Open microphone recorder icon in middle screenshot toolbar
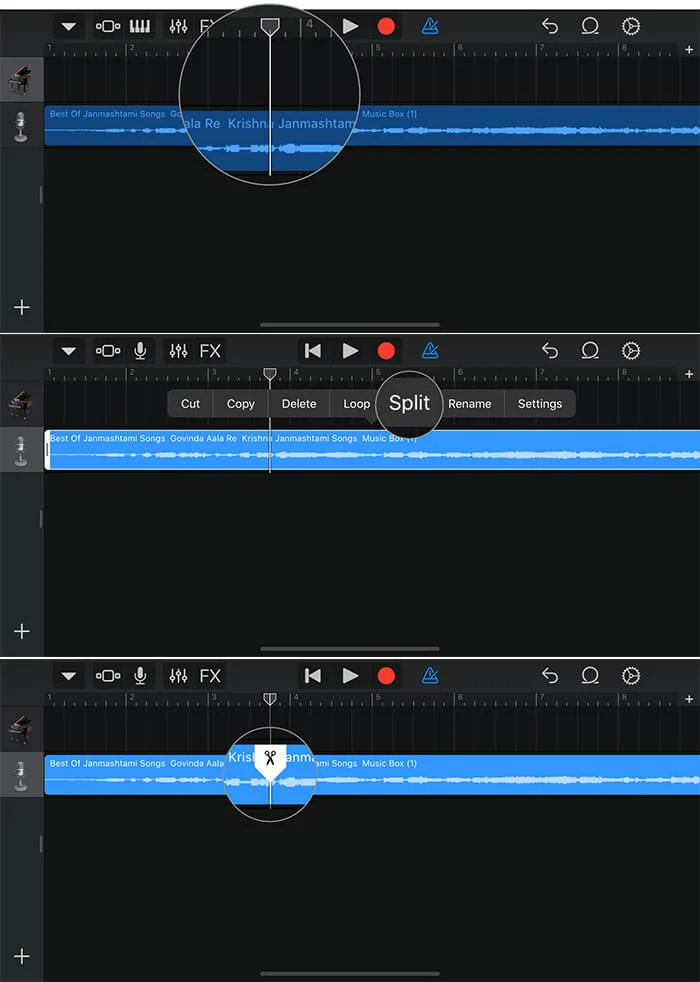700x982 pixels. pos(140,351)
